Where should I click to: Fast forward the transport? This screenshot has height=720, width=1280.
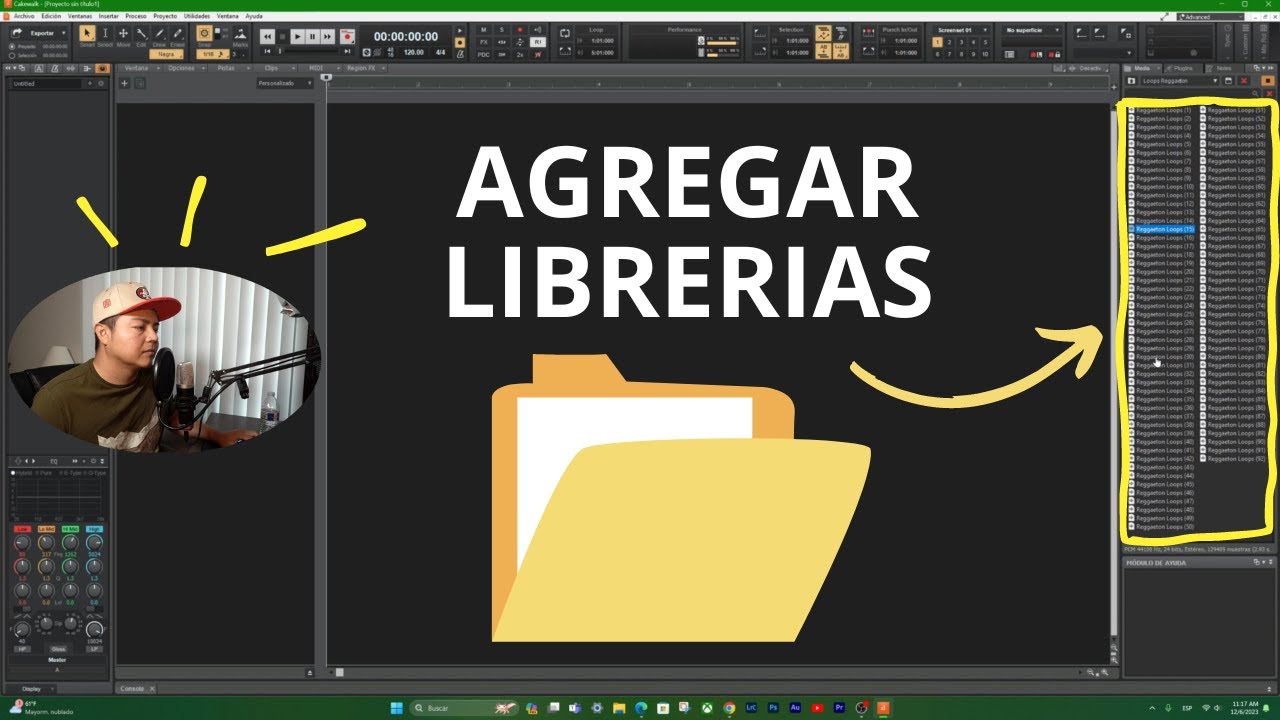click(327, 36)
